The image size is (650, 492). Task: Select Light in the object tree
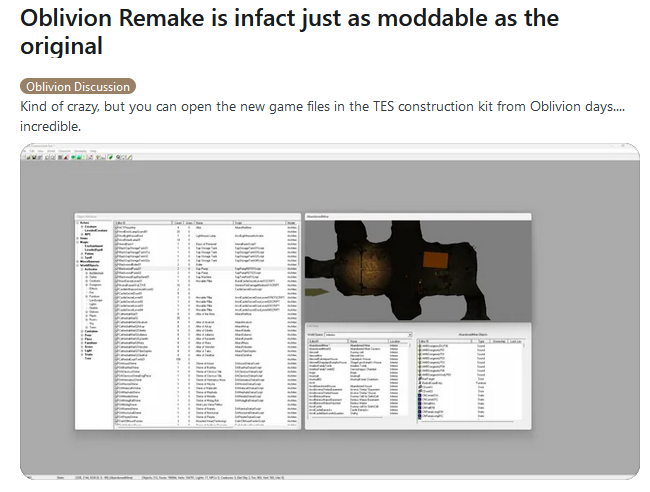point(88,351)
